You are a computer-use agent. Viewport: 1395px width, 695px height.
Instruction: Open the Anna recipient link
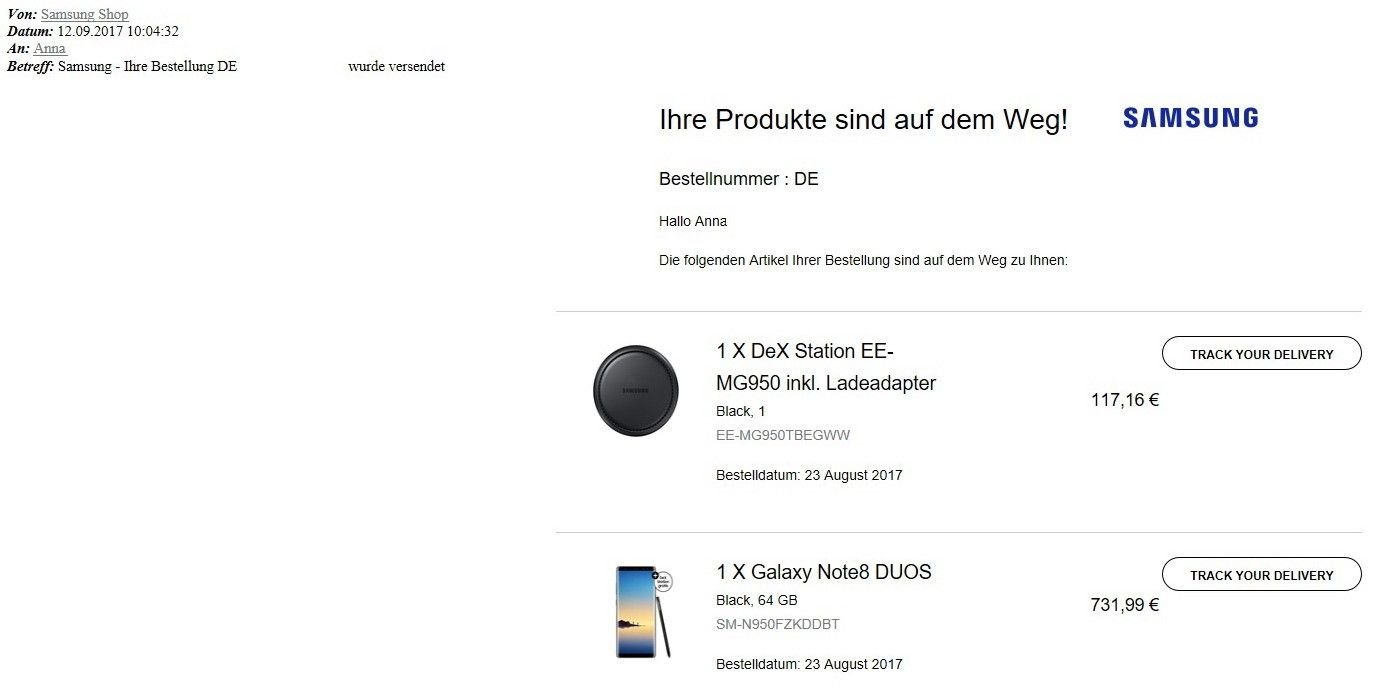(49, 48)
